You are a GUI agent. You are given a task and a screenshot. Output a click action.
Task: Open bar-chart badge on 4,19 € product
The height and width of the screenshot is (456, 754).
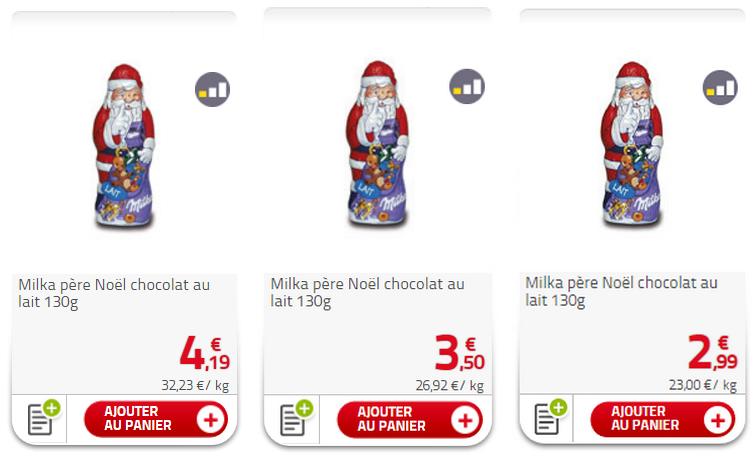(213, 89)
